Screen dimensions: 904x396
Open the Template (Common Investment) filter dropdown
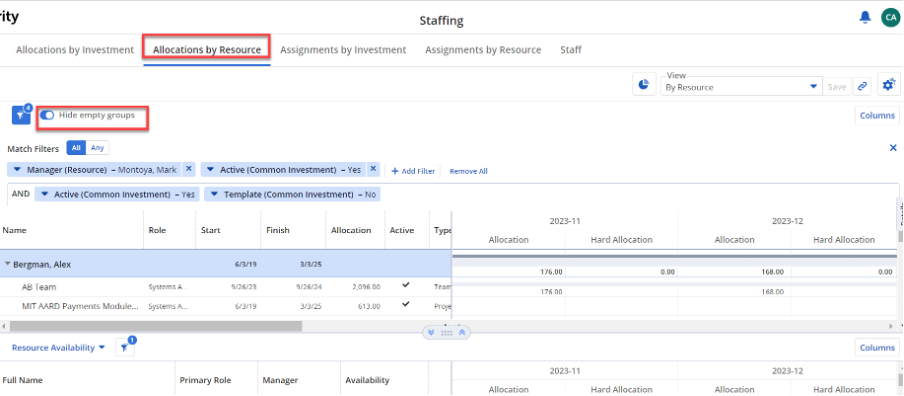pyautogui.click(x=214, y=195)
